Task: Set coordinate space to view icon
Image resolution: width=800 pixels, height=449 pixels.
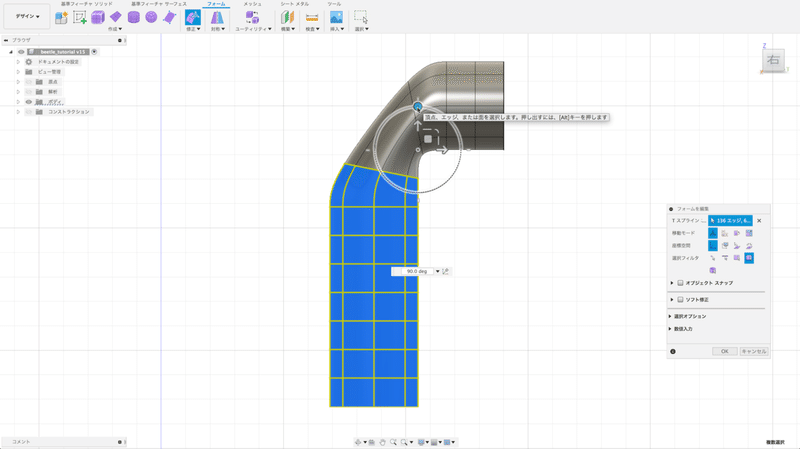Action: (725, 245)
